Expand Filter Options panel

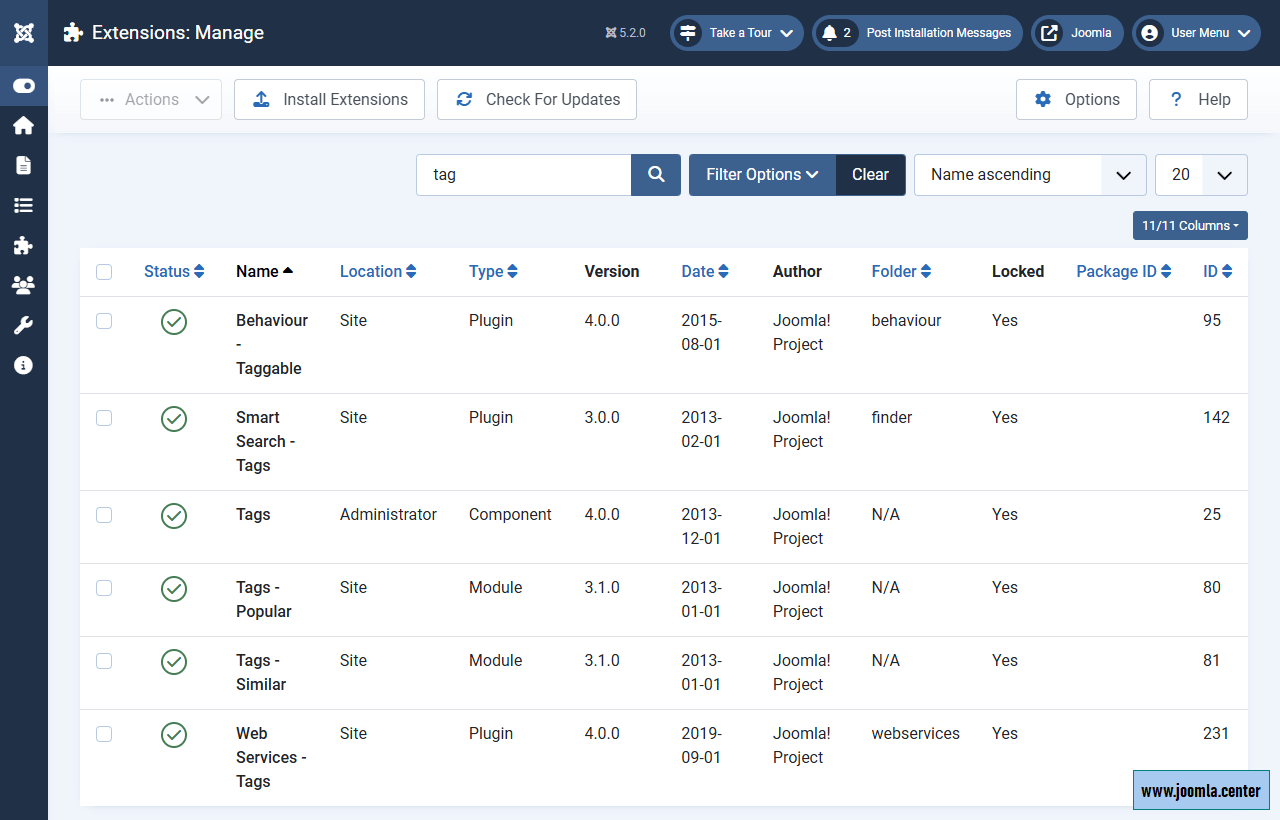[x=762, y=175]
